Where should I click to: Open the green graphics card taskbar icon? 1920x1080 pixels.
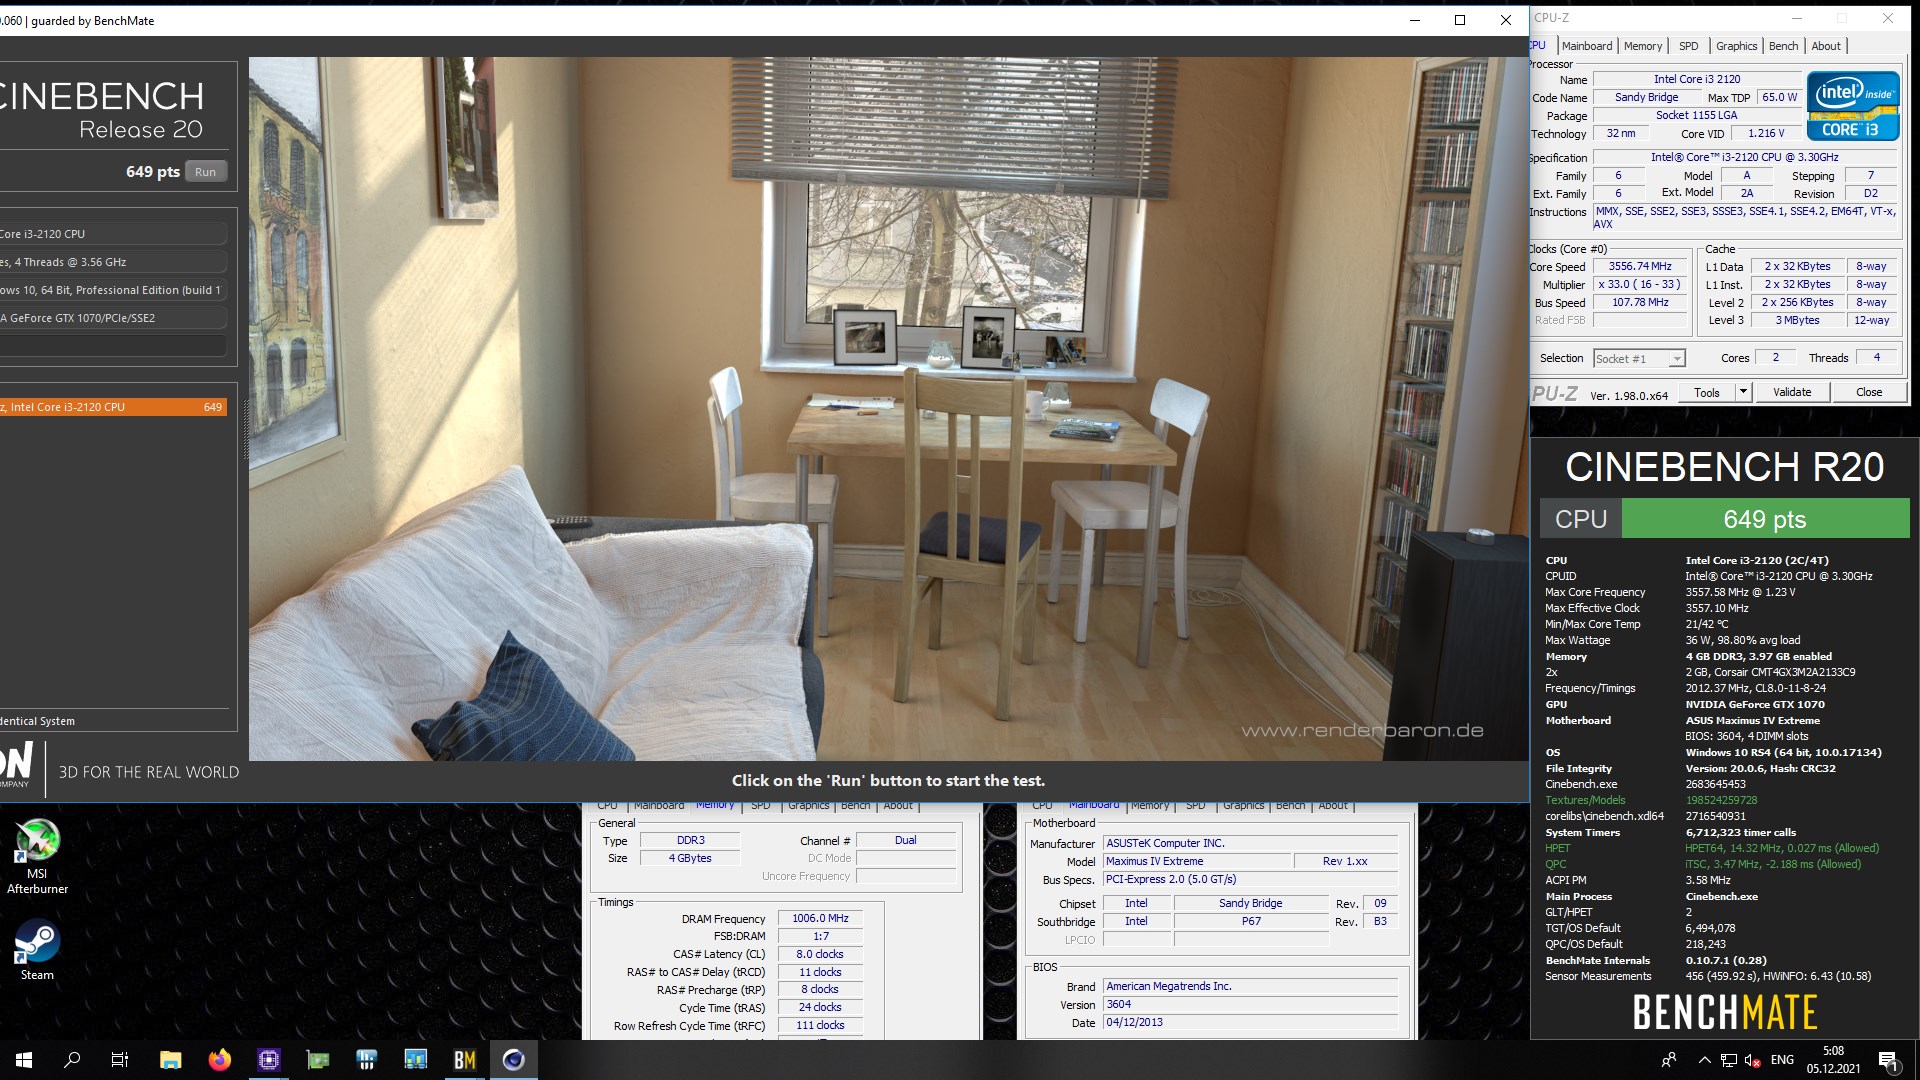click(x=317, y=1060)
